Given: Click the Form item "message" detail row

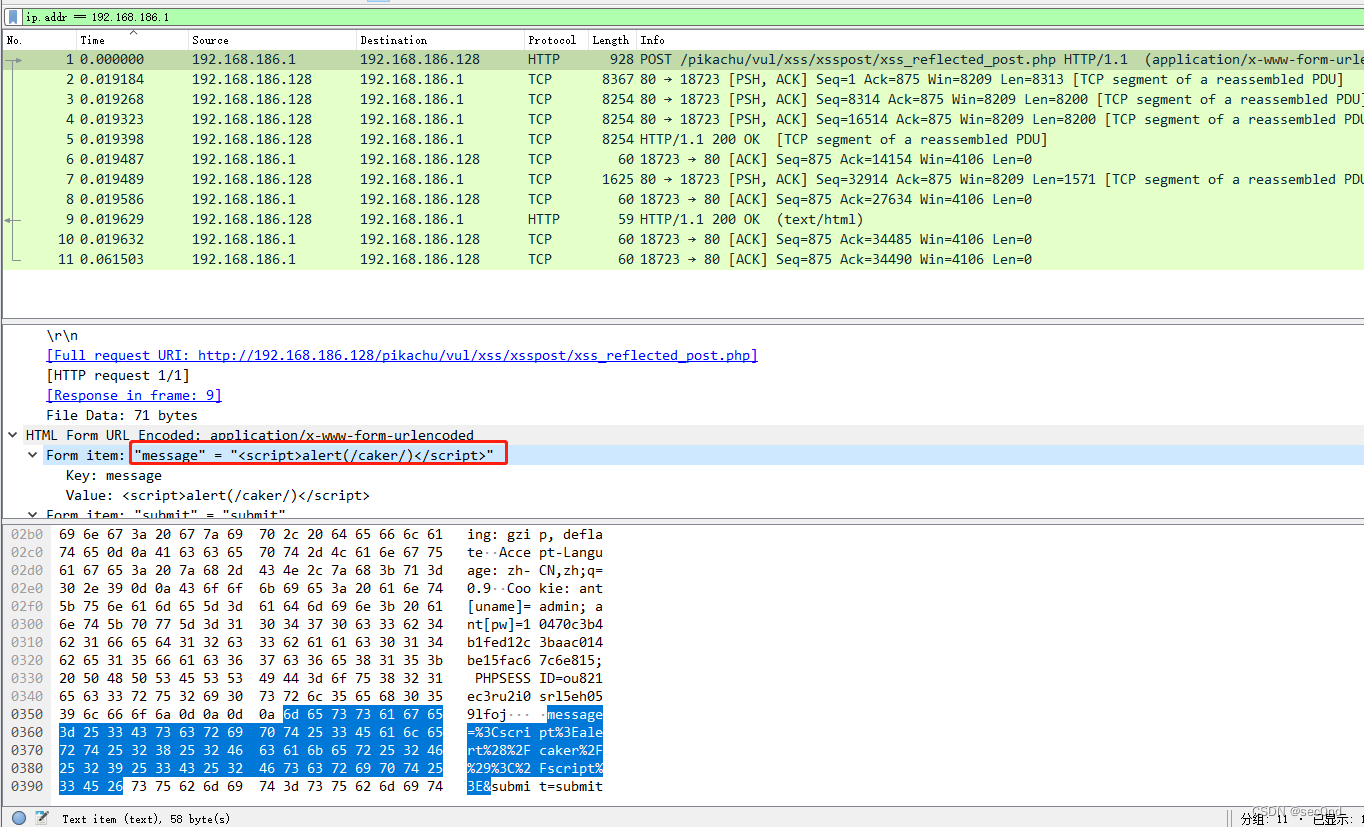Looking at the screenshot, I should [683, 455].
